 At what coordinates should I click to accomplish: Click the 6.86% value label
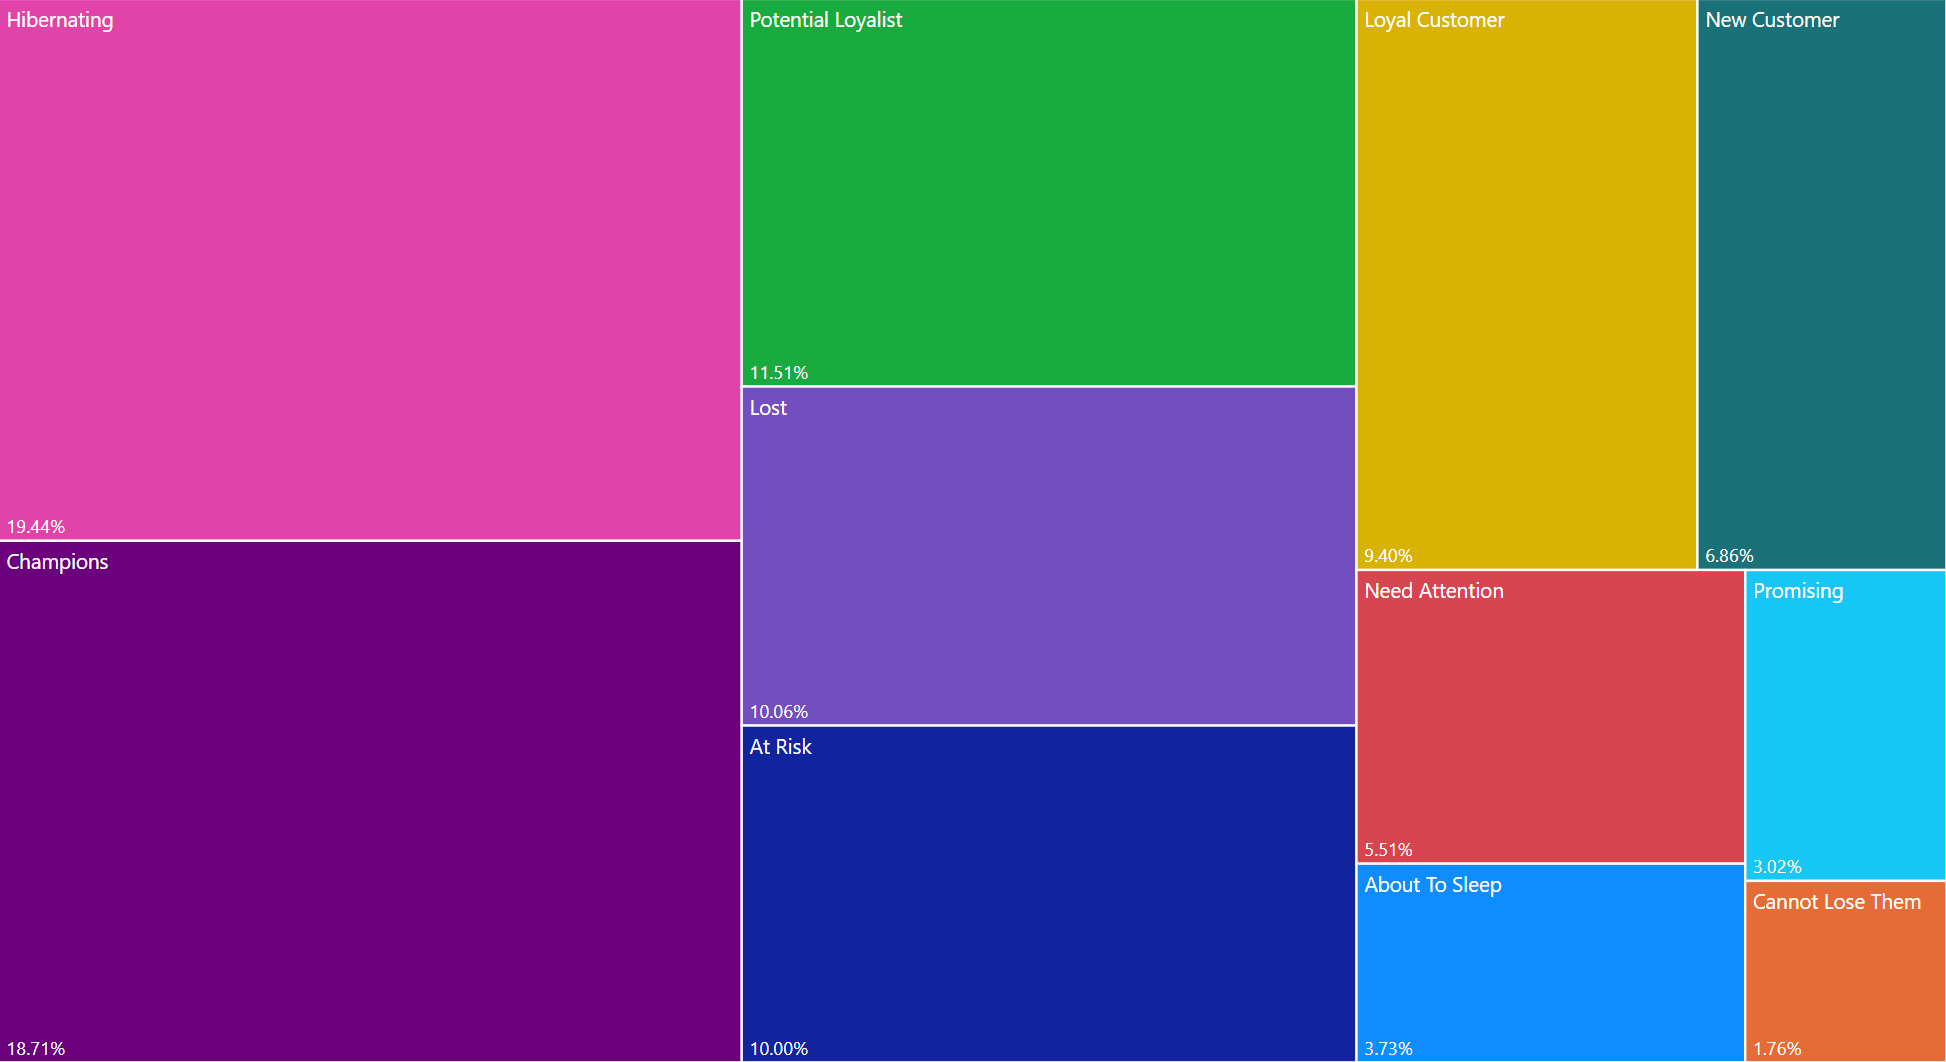pos(1729,556)
